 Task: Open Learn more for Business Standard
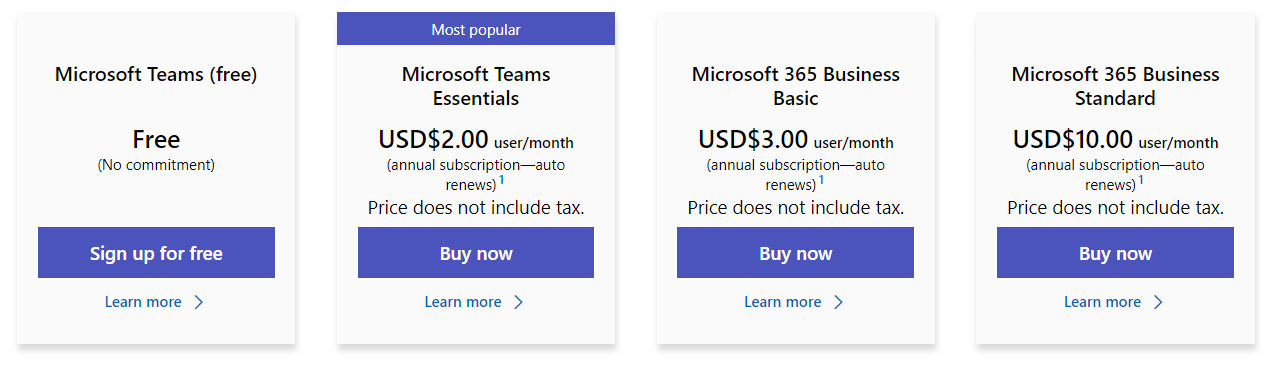point(1103,302)
